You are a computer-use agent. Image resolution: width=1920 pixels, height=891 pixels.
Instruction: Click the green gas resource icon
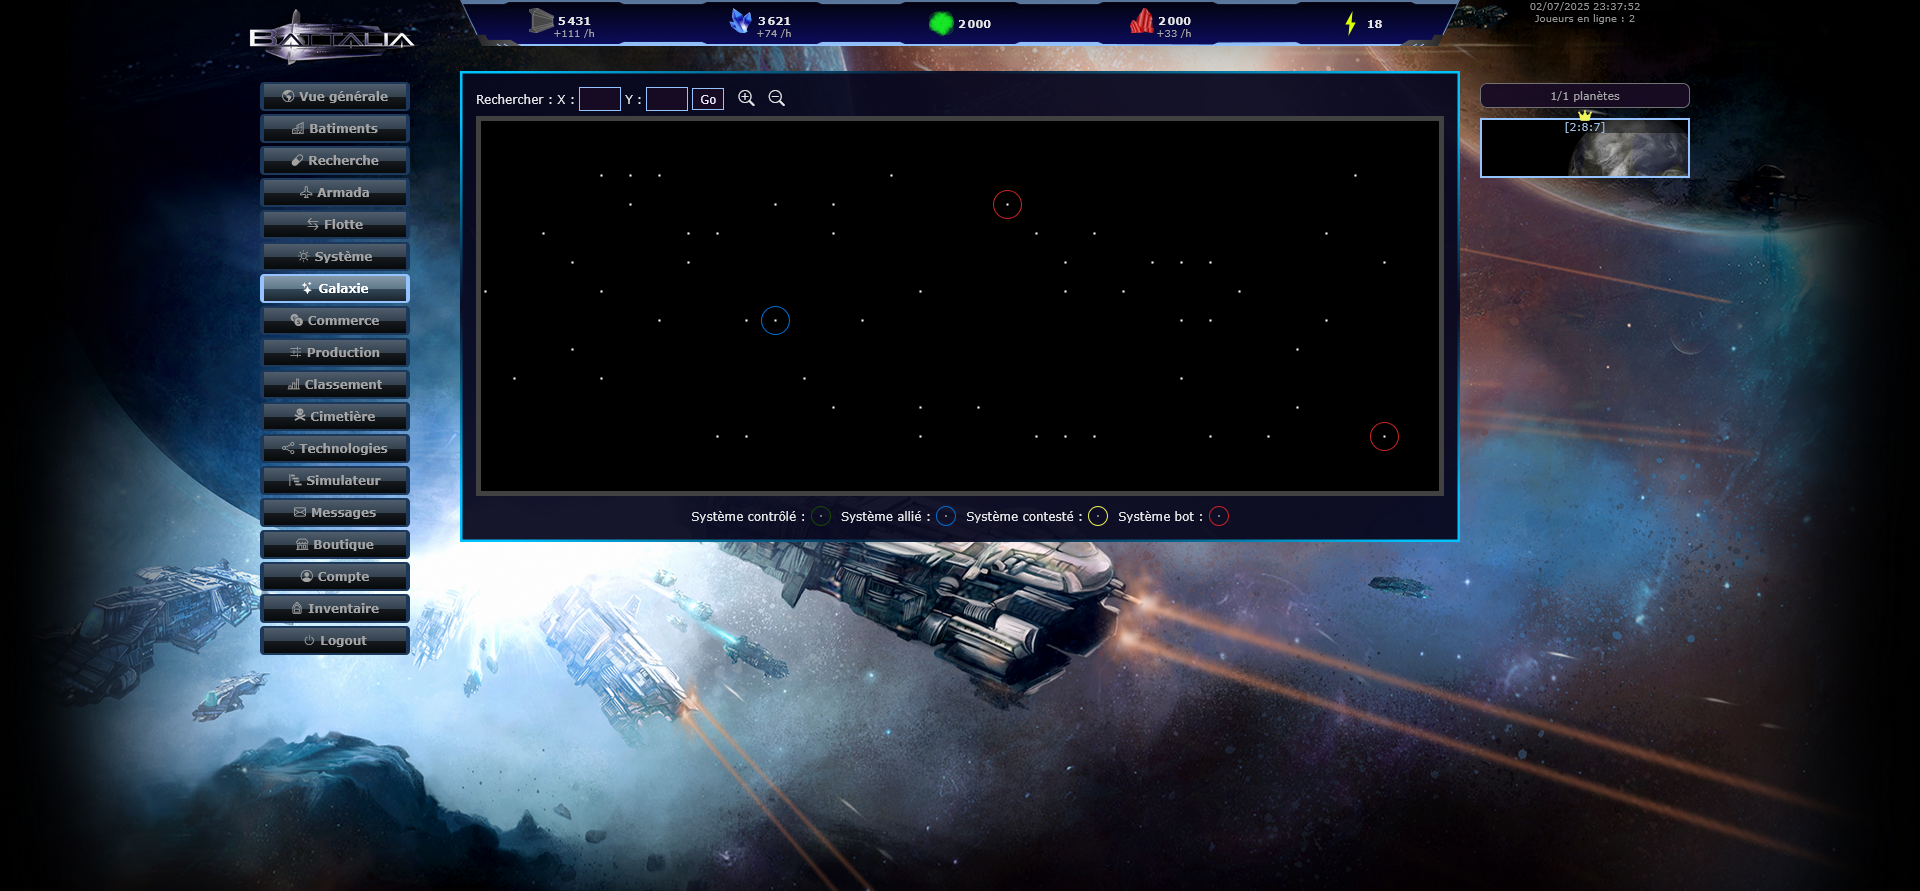coord(941,23)
